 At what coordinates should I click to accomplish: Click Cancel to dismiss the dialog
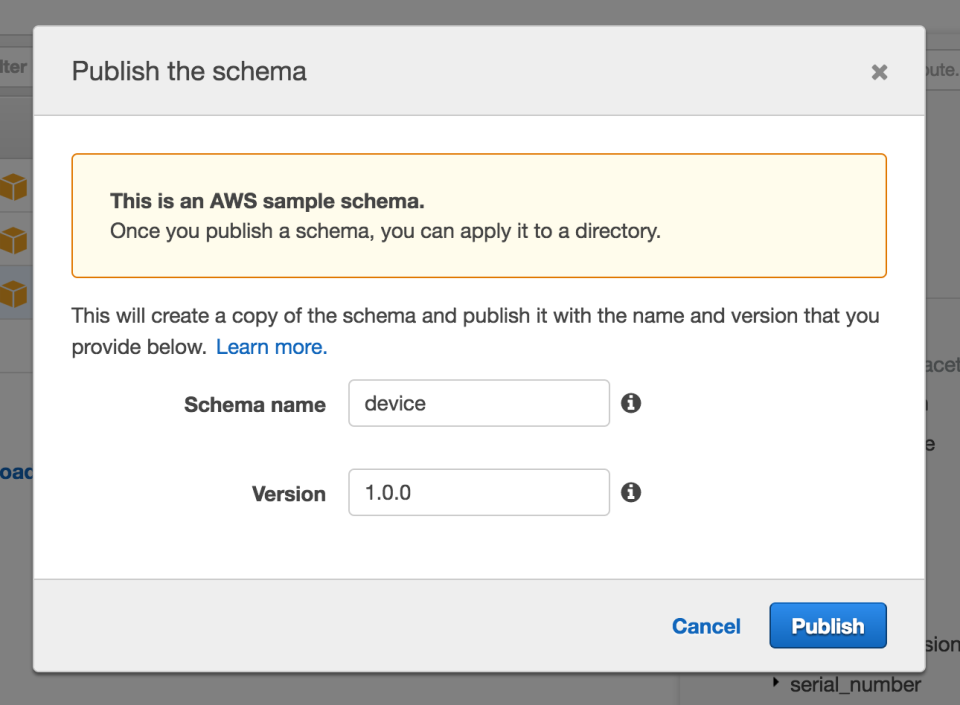click(706, 625)
